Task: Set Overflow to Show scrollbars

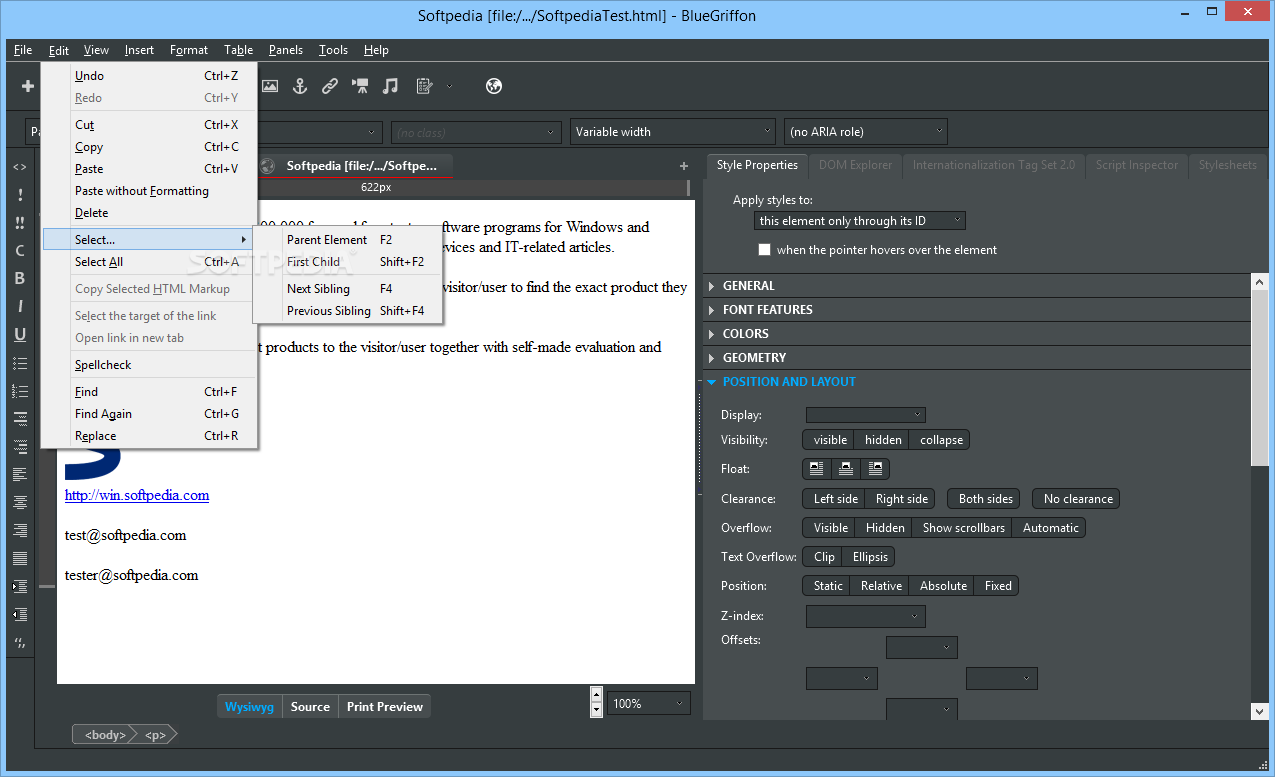Action: point(963,528)
